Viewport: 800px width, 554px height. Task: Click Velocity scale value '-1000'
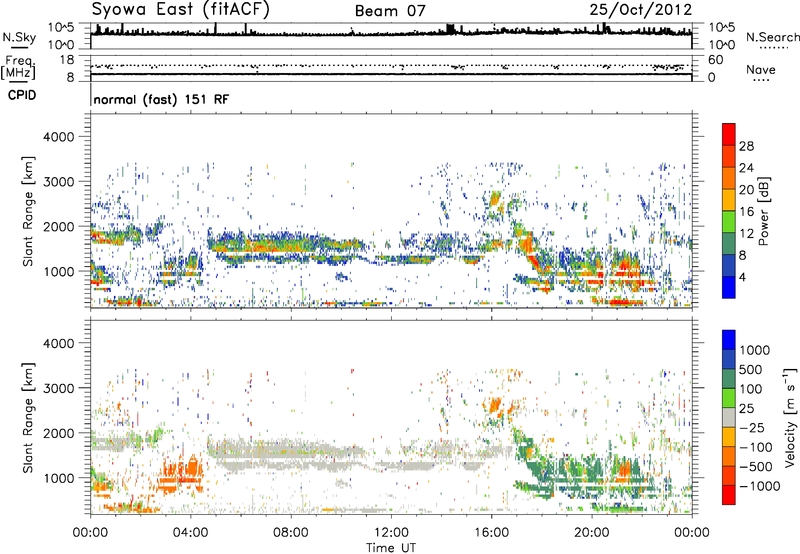point(759,486)
